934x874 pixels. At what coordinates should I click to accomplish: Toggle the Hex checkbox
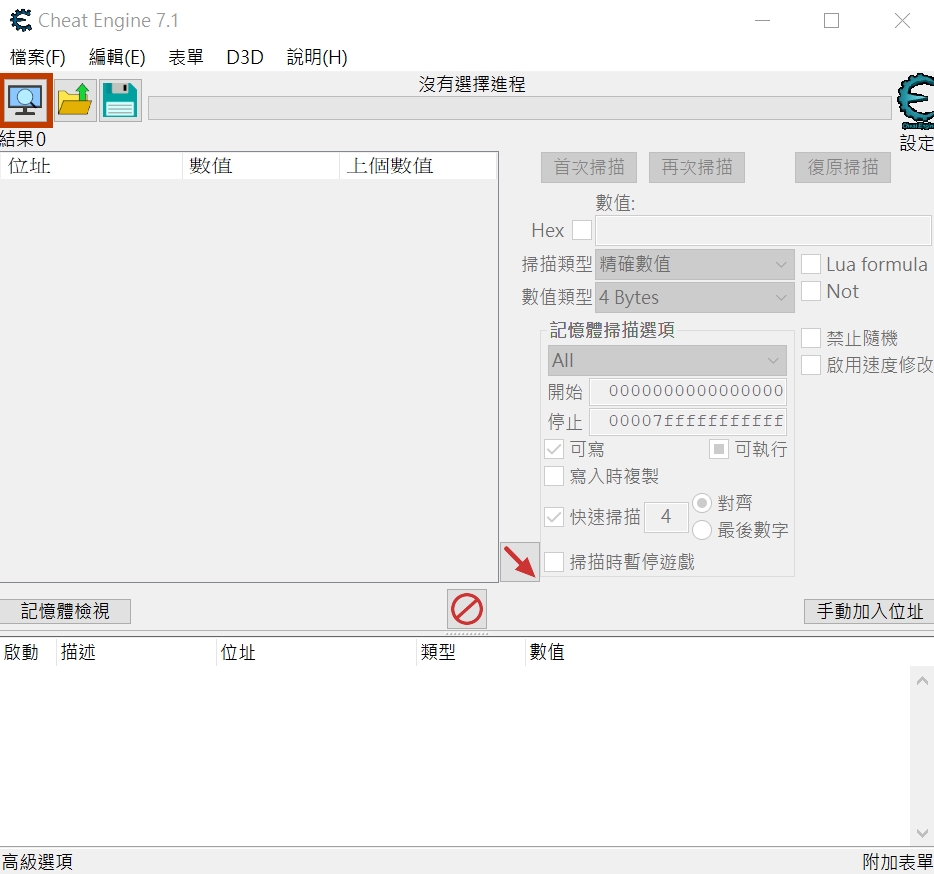581,230
